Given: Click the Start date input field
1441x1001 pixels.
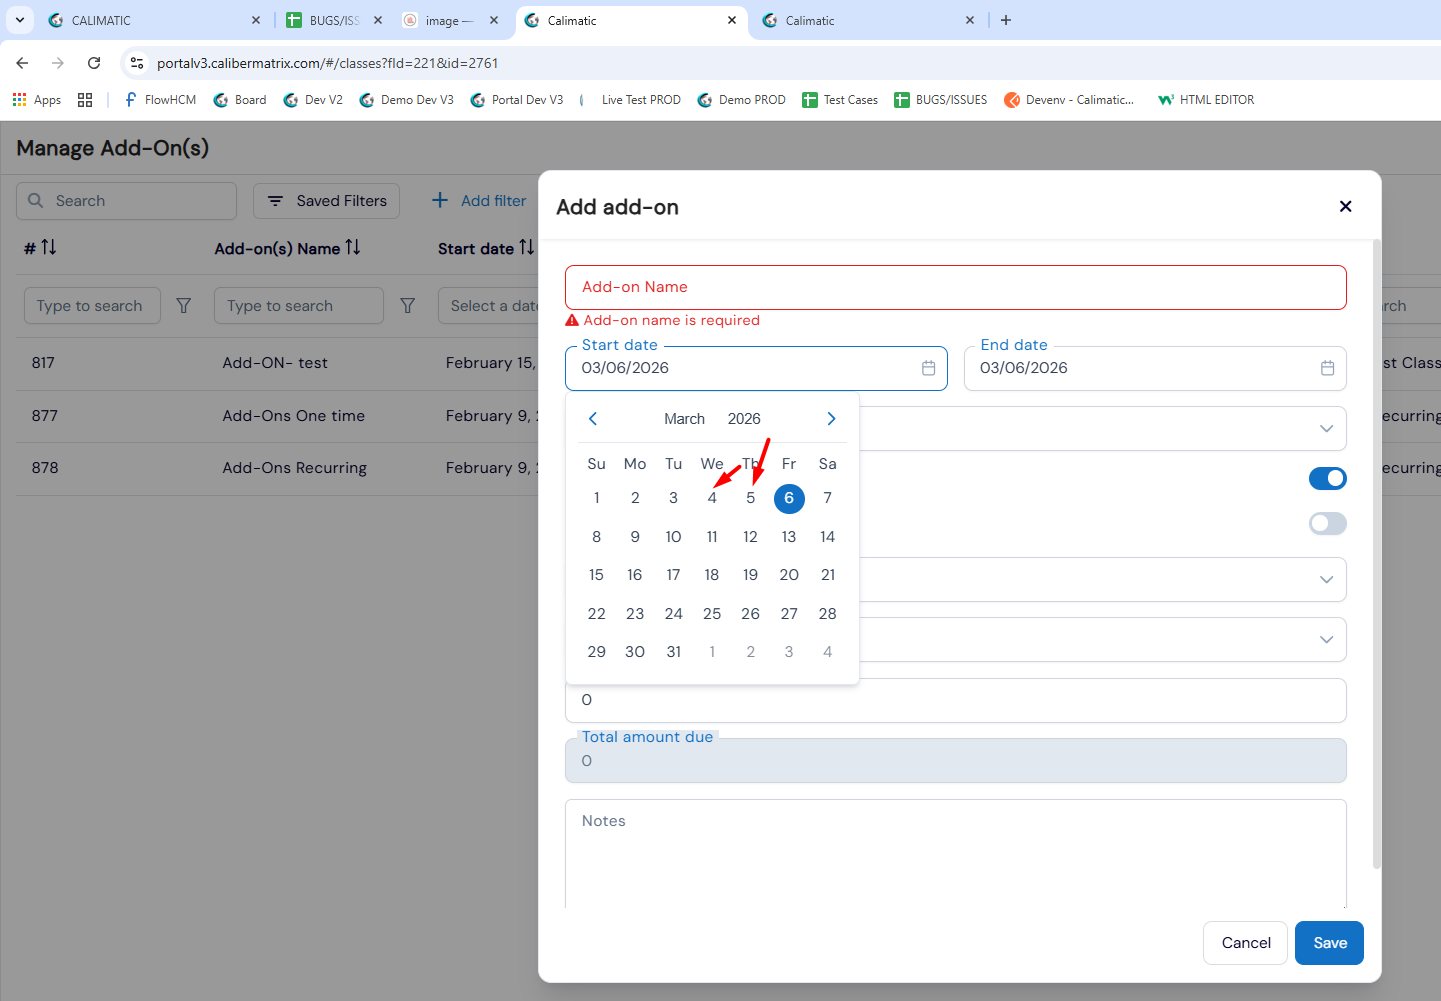Looking at the screenshot, I should 756,368.
